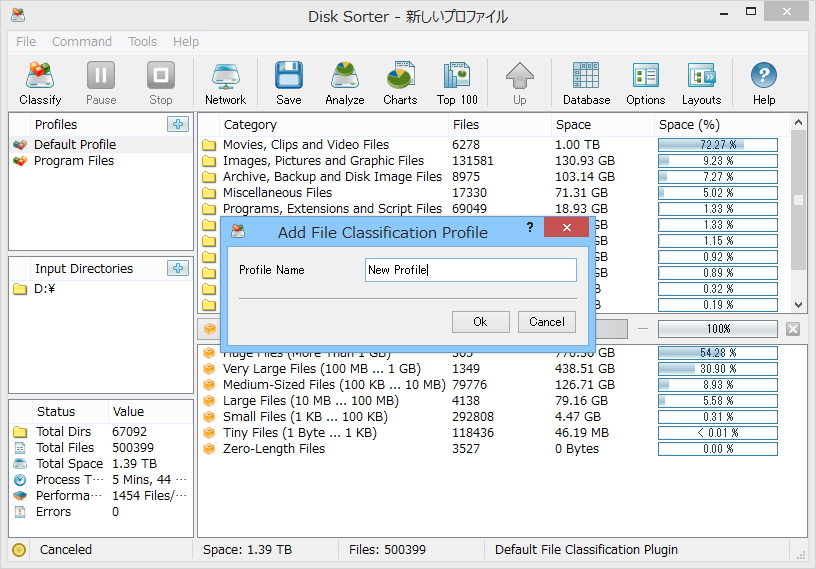816x569 pixels.
Task: Close the Add File Classification Profile dialog
Action: pos(566,227)
